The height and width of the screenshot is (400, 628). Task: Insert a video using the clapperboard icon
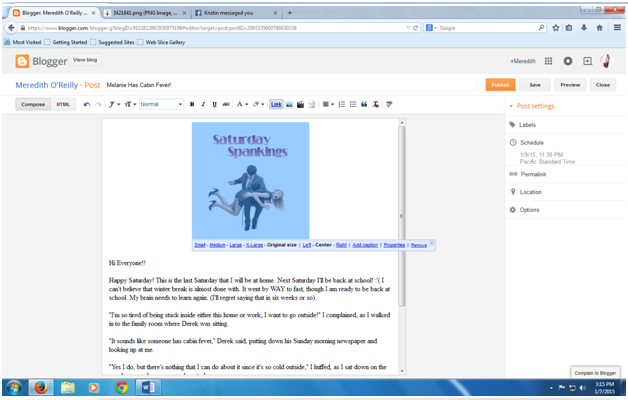pos(300,105)
